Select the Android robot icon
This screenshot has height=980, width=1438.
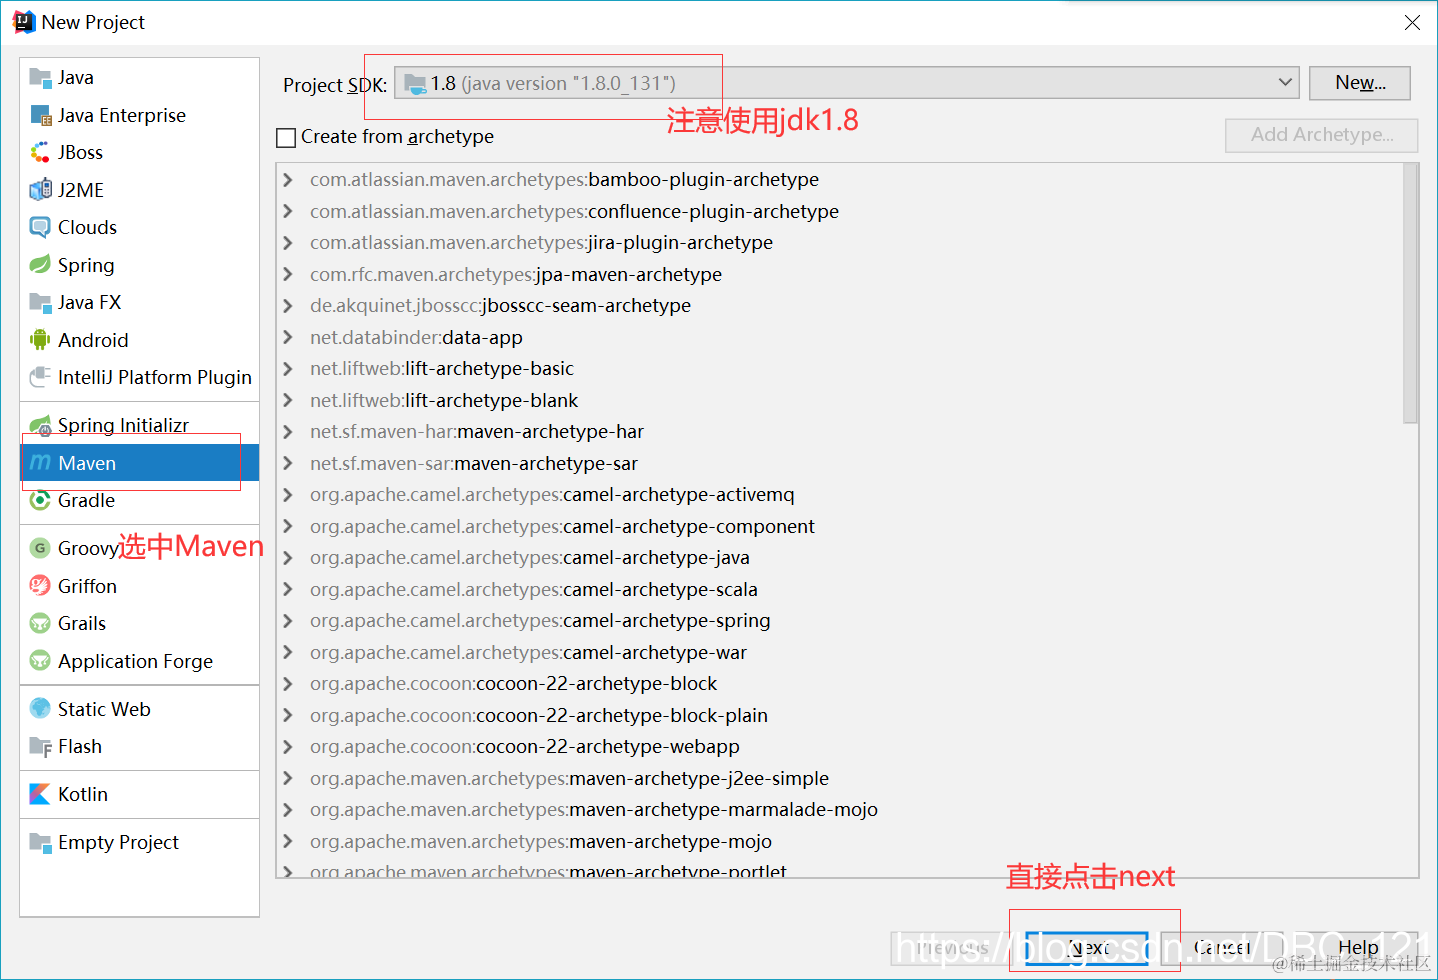click(40, 340)
